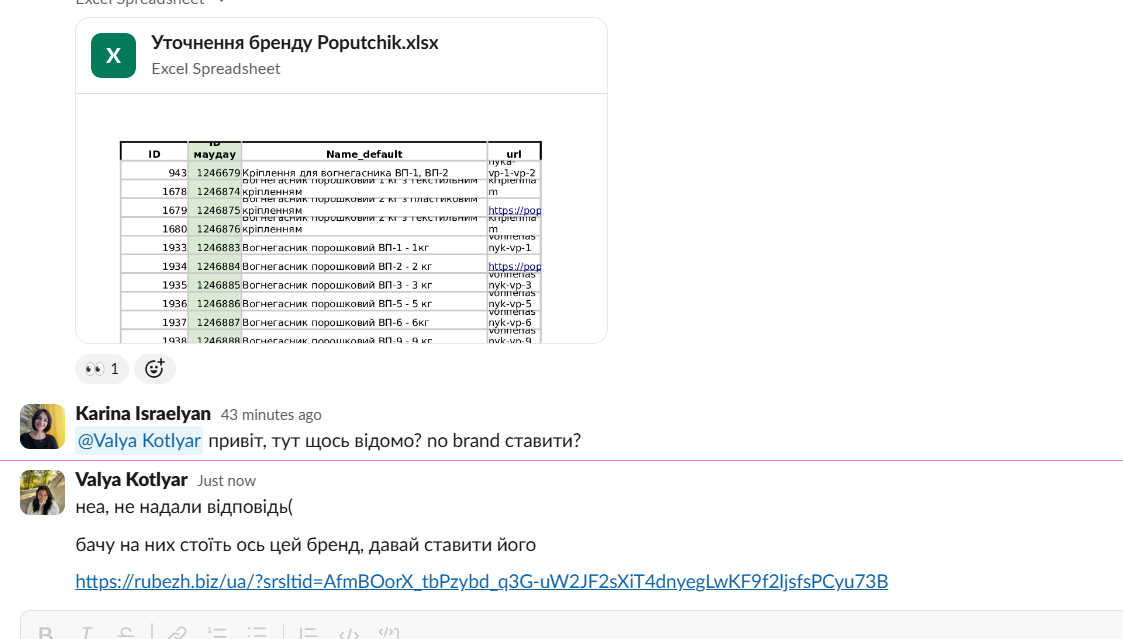Open the rubezh.biz link in Valya's message
The width and height of the screenshot is (1123, 639).
coord(481,581)
